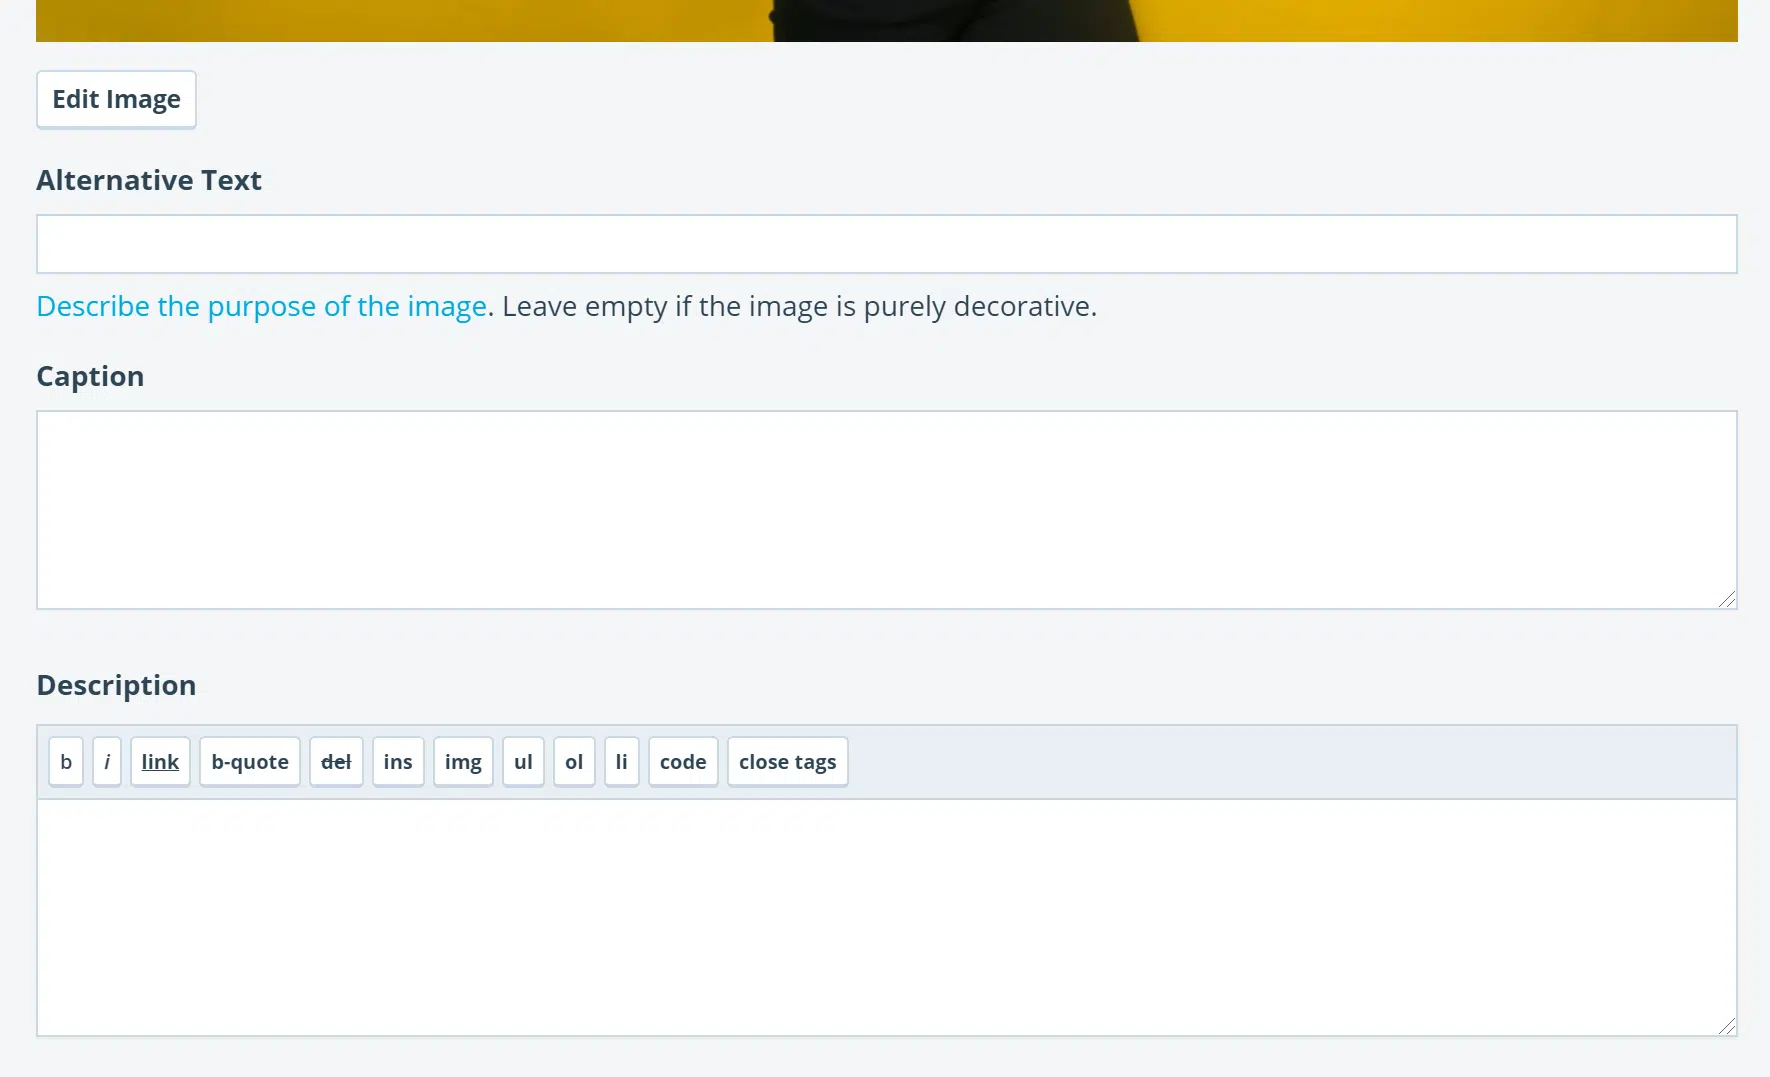Click the ins tag button
Screen dimensions: 1770x1077
tap(398, 762)
